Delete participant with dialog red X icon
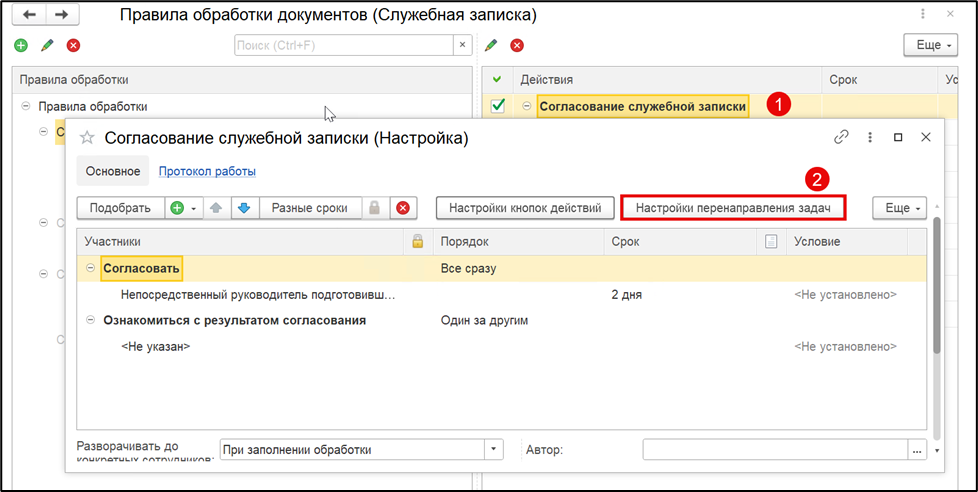The image size is (978, 492). (403, 208)
